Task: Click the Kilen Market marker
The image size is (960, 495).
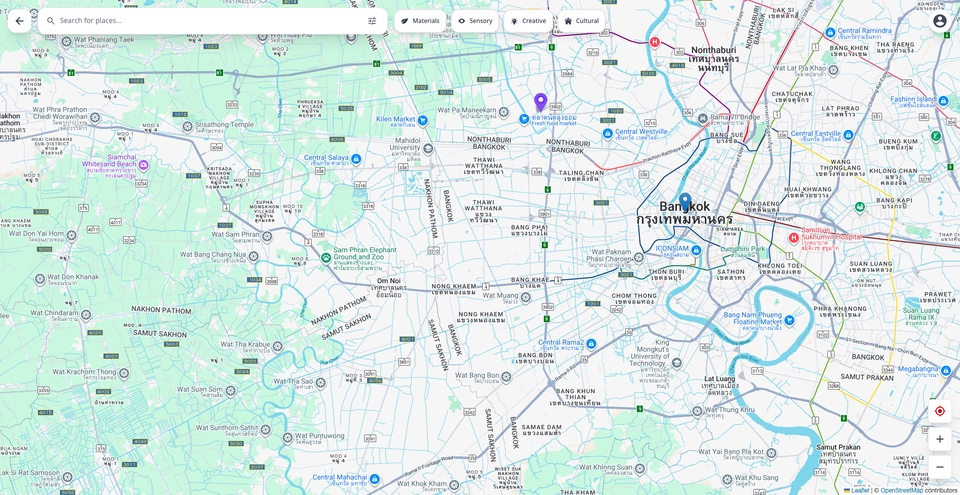Action: tap(422, 120)
